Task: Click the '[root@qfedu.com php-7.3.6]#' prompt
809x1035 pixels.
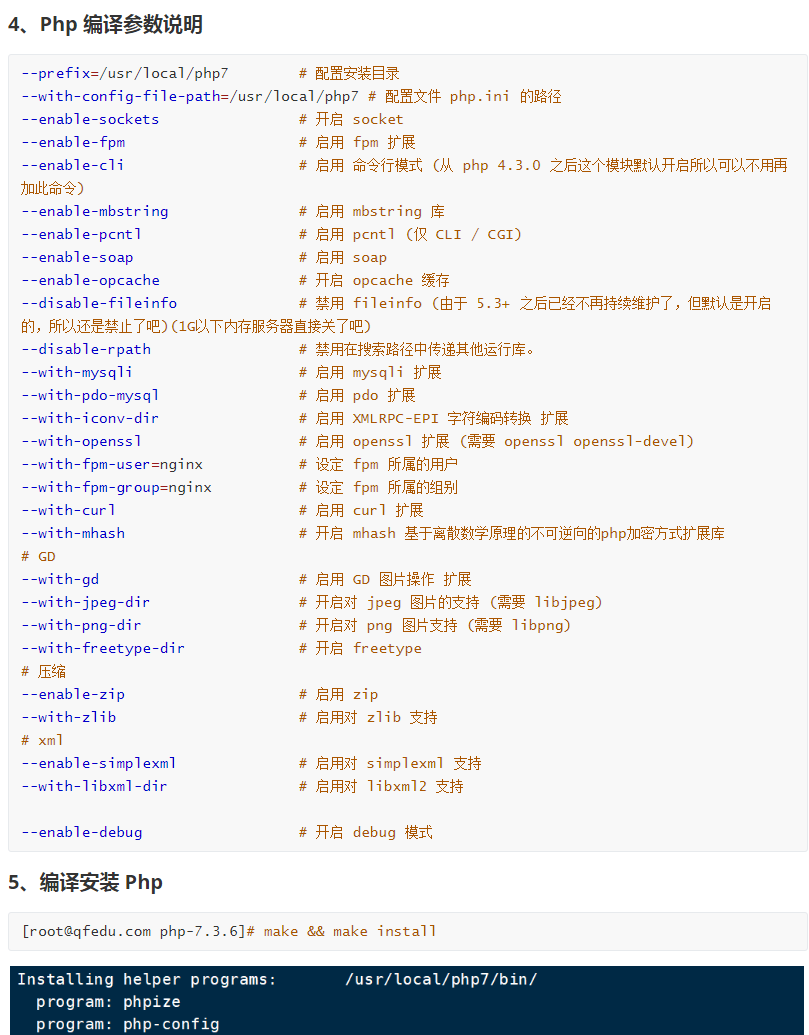Action: point(138,931)
